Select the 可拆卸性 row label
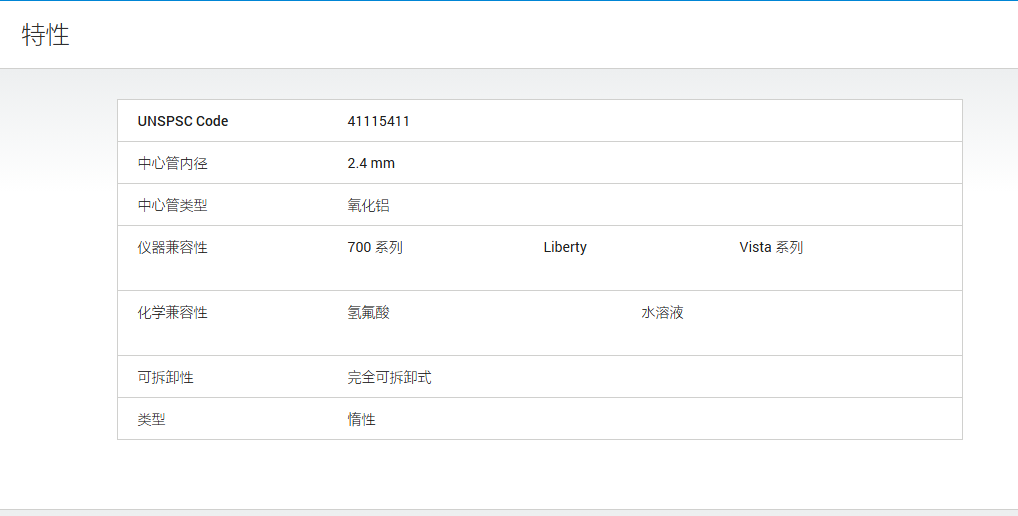1018x516 pixels. pos(166,378)
